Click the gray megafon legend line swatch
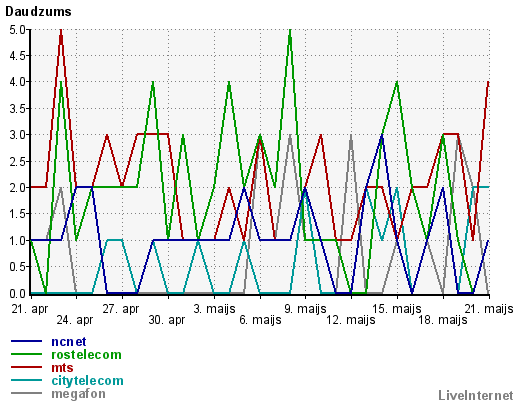The height and width of the screenshot is (405, 520). [26, 393]
